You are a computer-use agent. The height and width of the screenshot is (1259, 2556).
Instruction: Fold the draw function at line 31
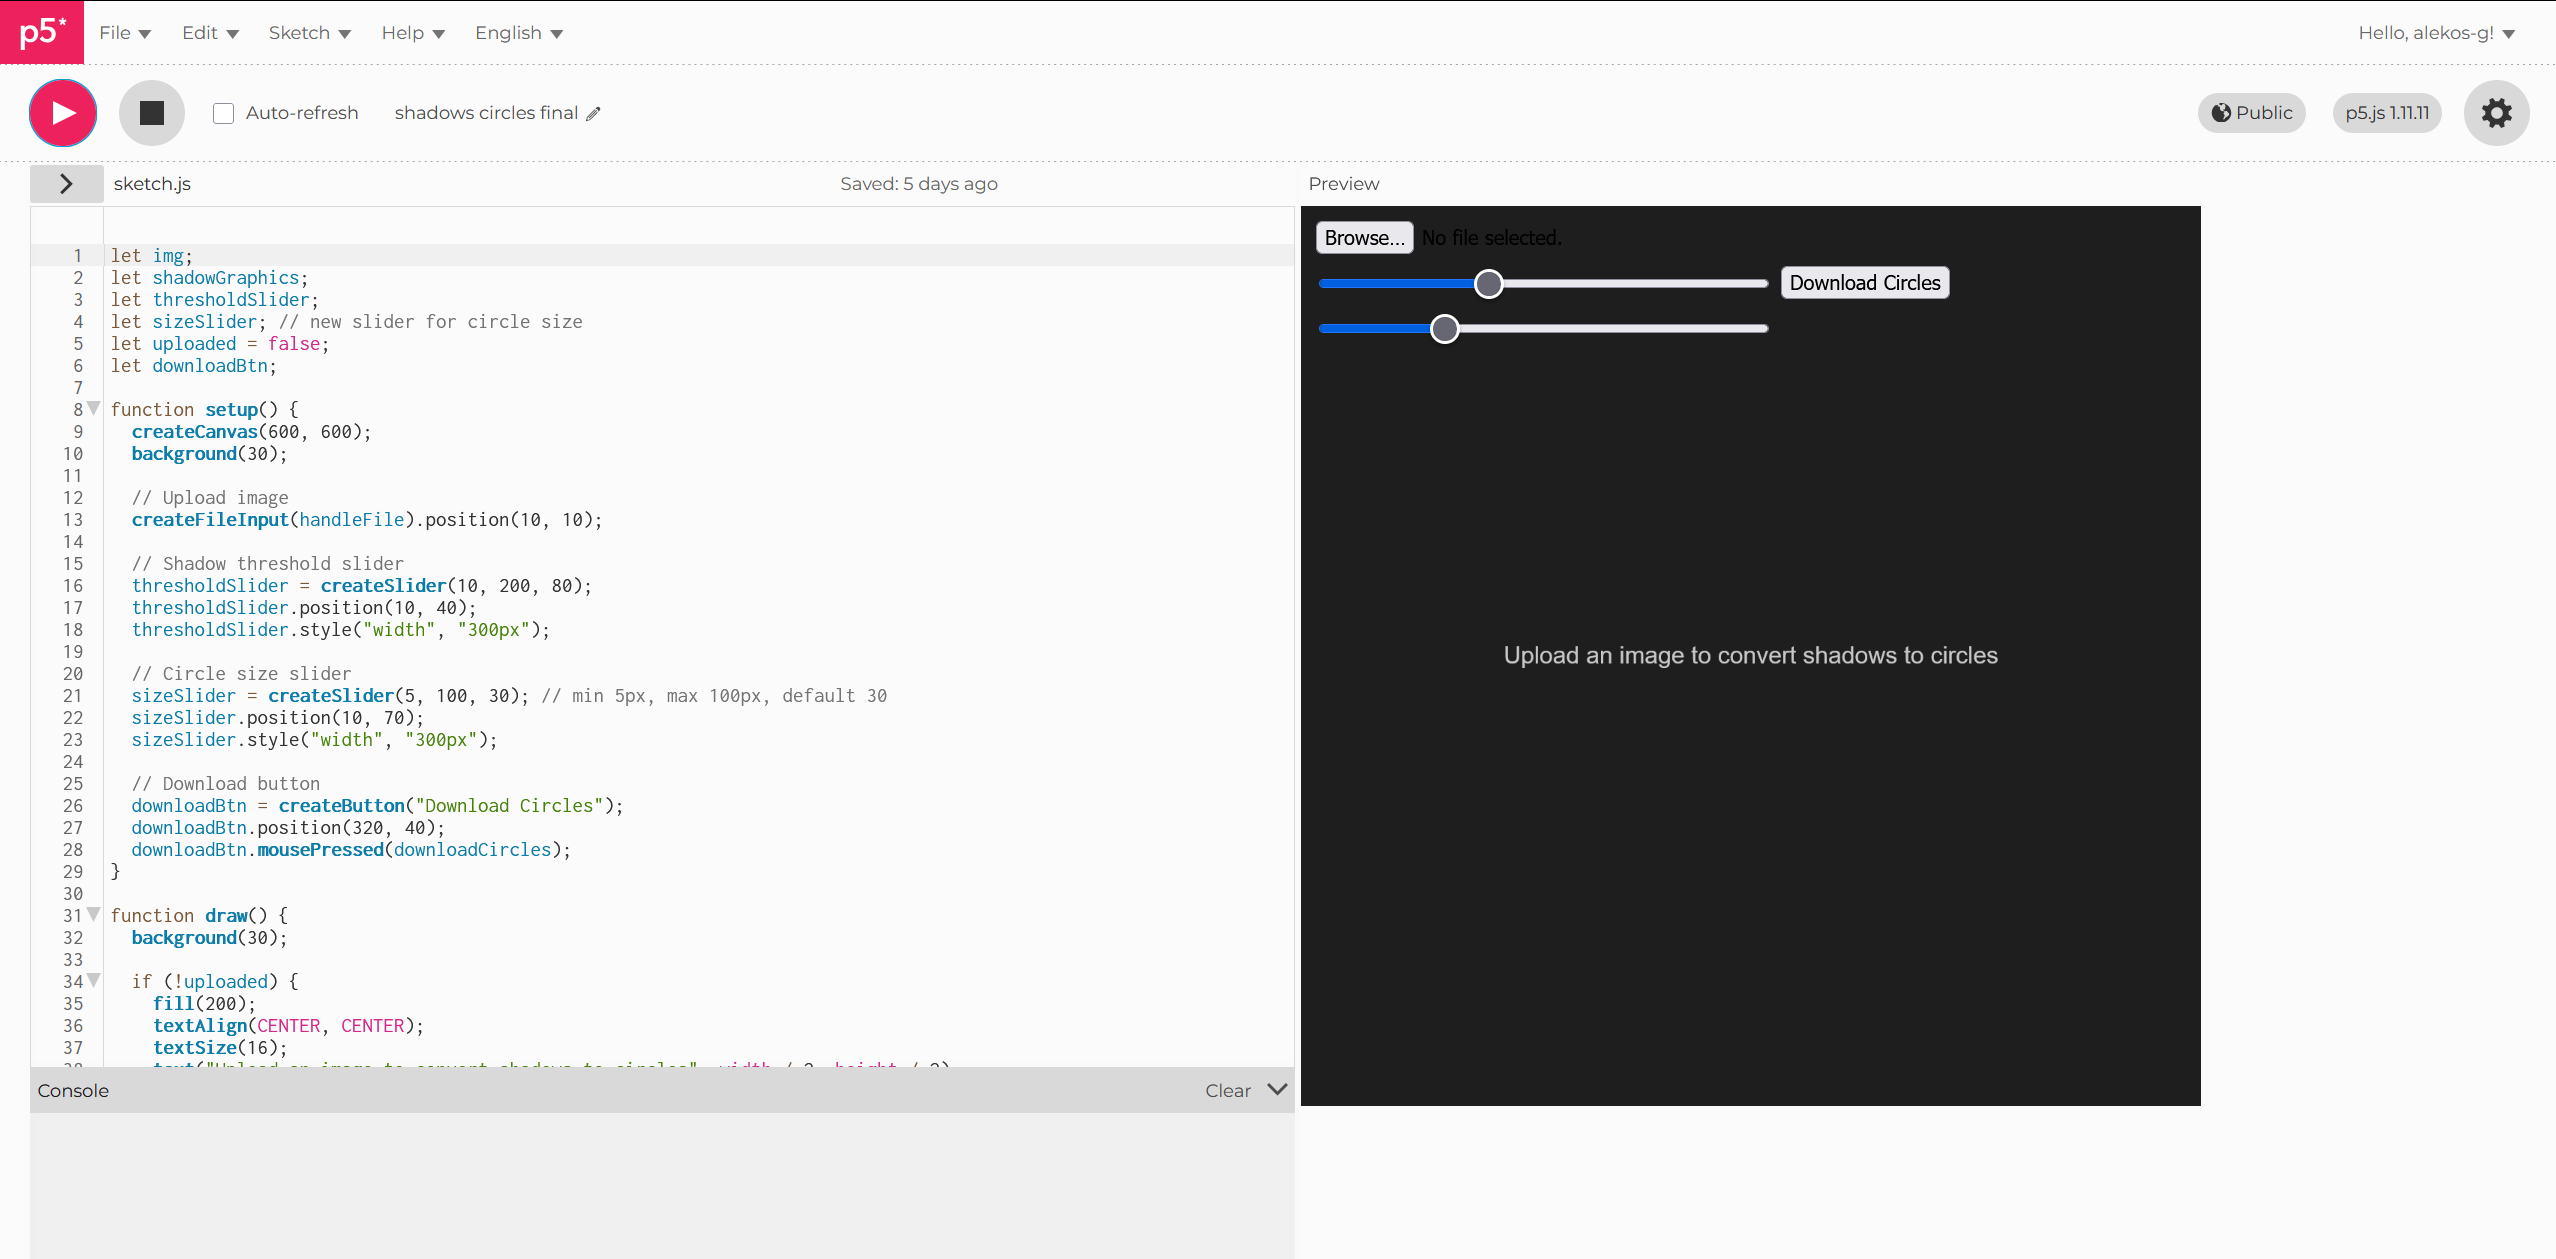[94, 914]
